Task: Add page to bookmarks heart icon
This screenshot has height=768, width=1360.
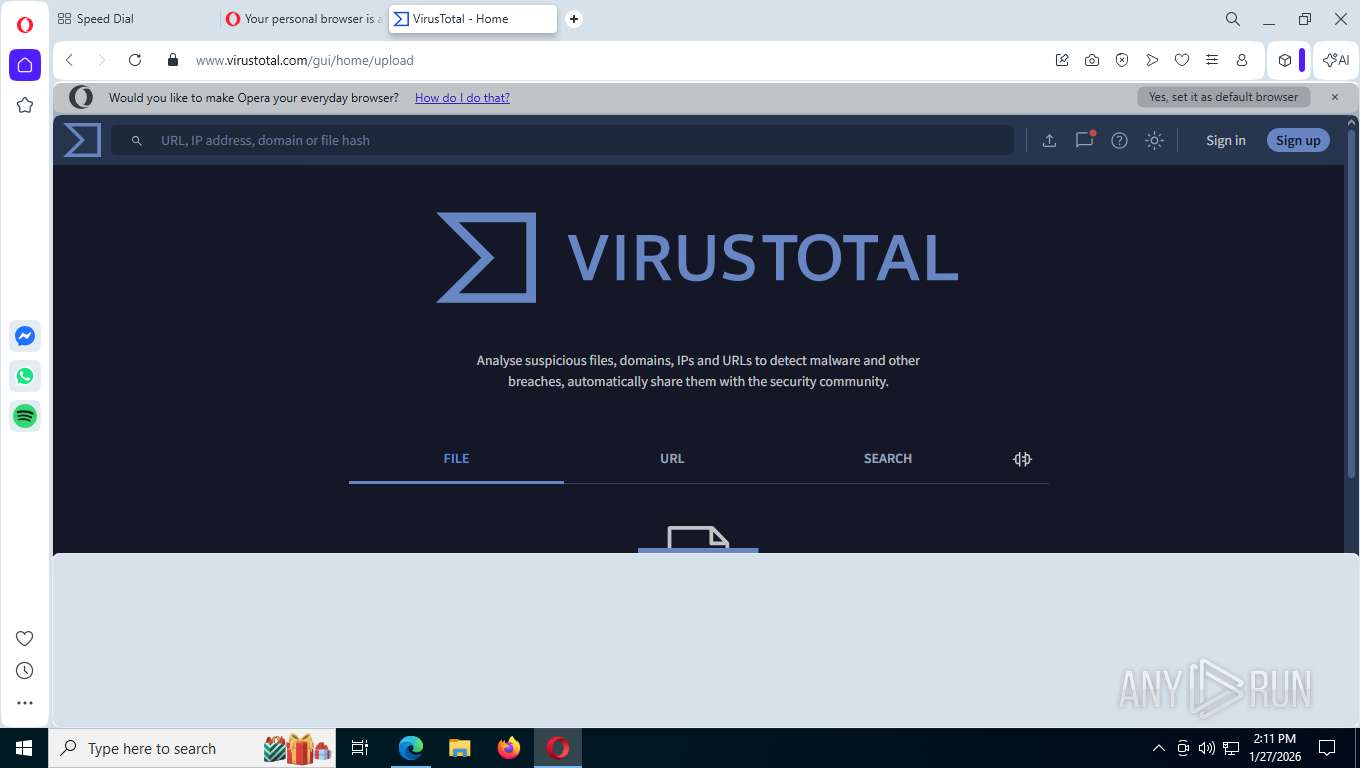Action: pyautogui.click(x=1182, y=60)
